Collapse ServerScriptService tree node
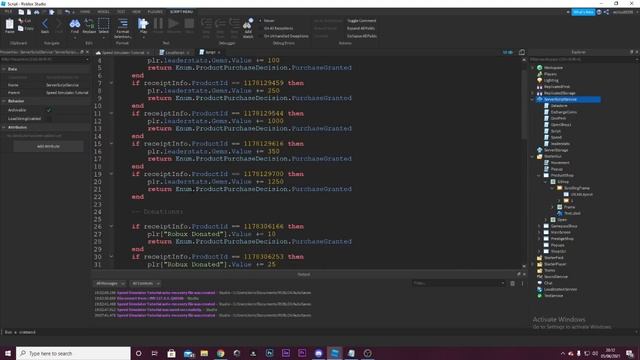This screenshot has height=360, width=640. pyautogui.click(x=533, y=99)
